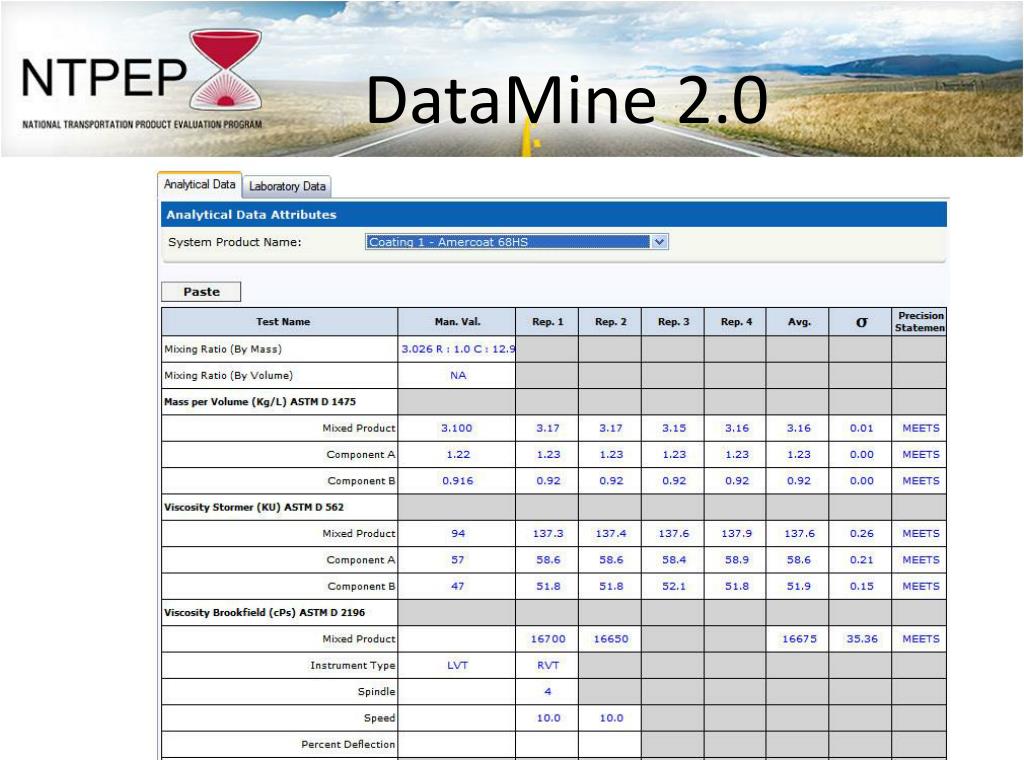1024x768 pixels.
Task: Click the 47 Component B Stormer value
Action: [x=457, y=586]
